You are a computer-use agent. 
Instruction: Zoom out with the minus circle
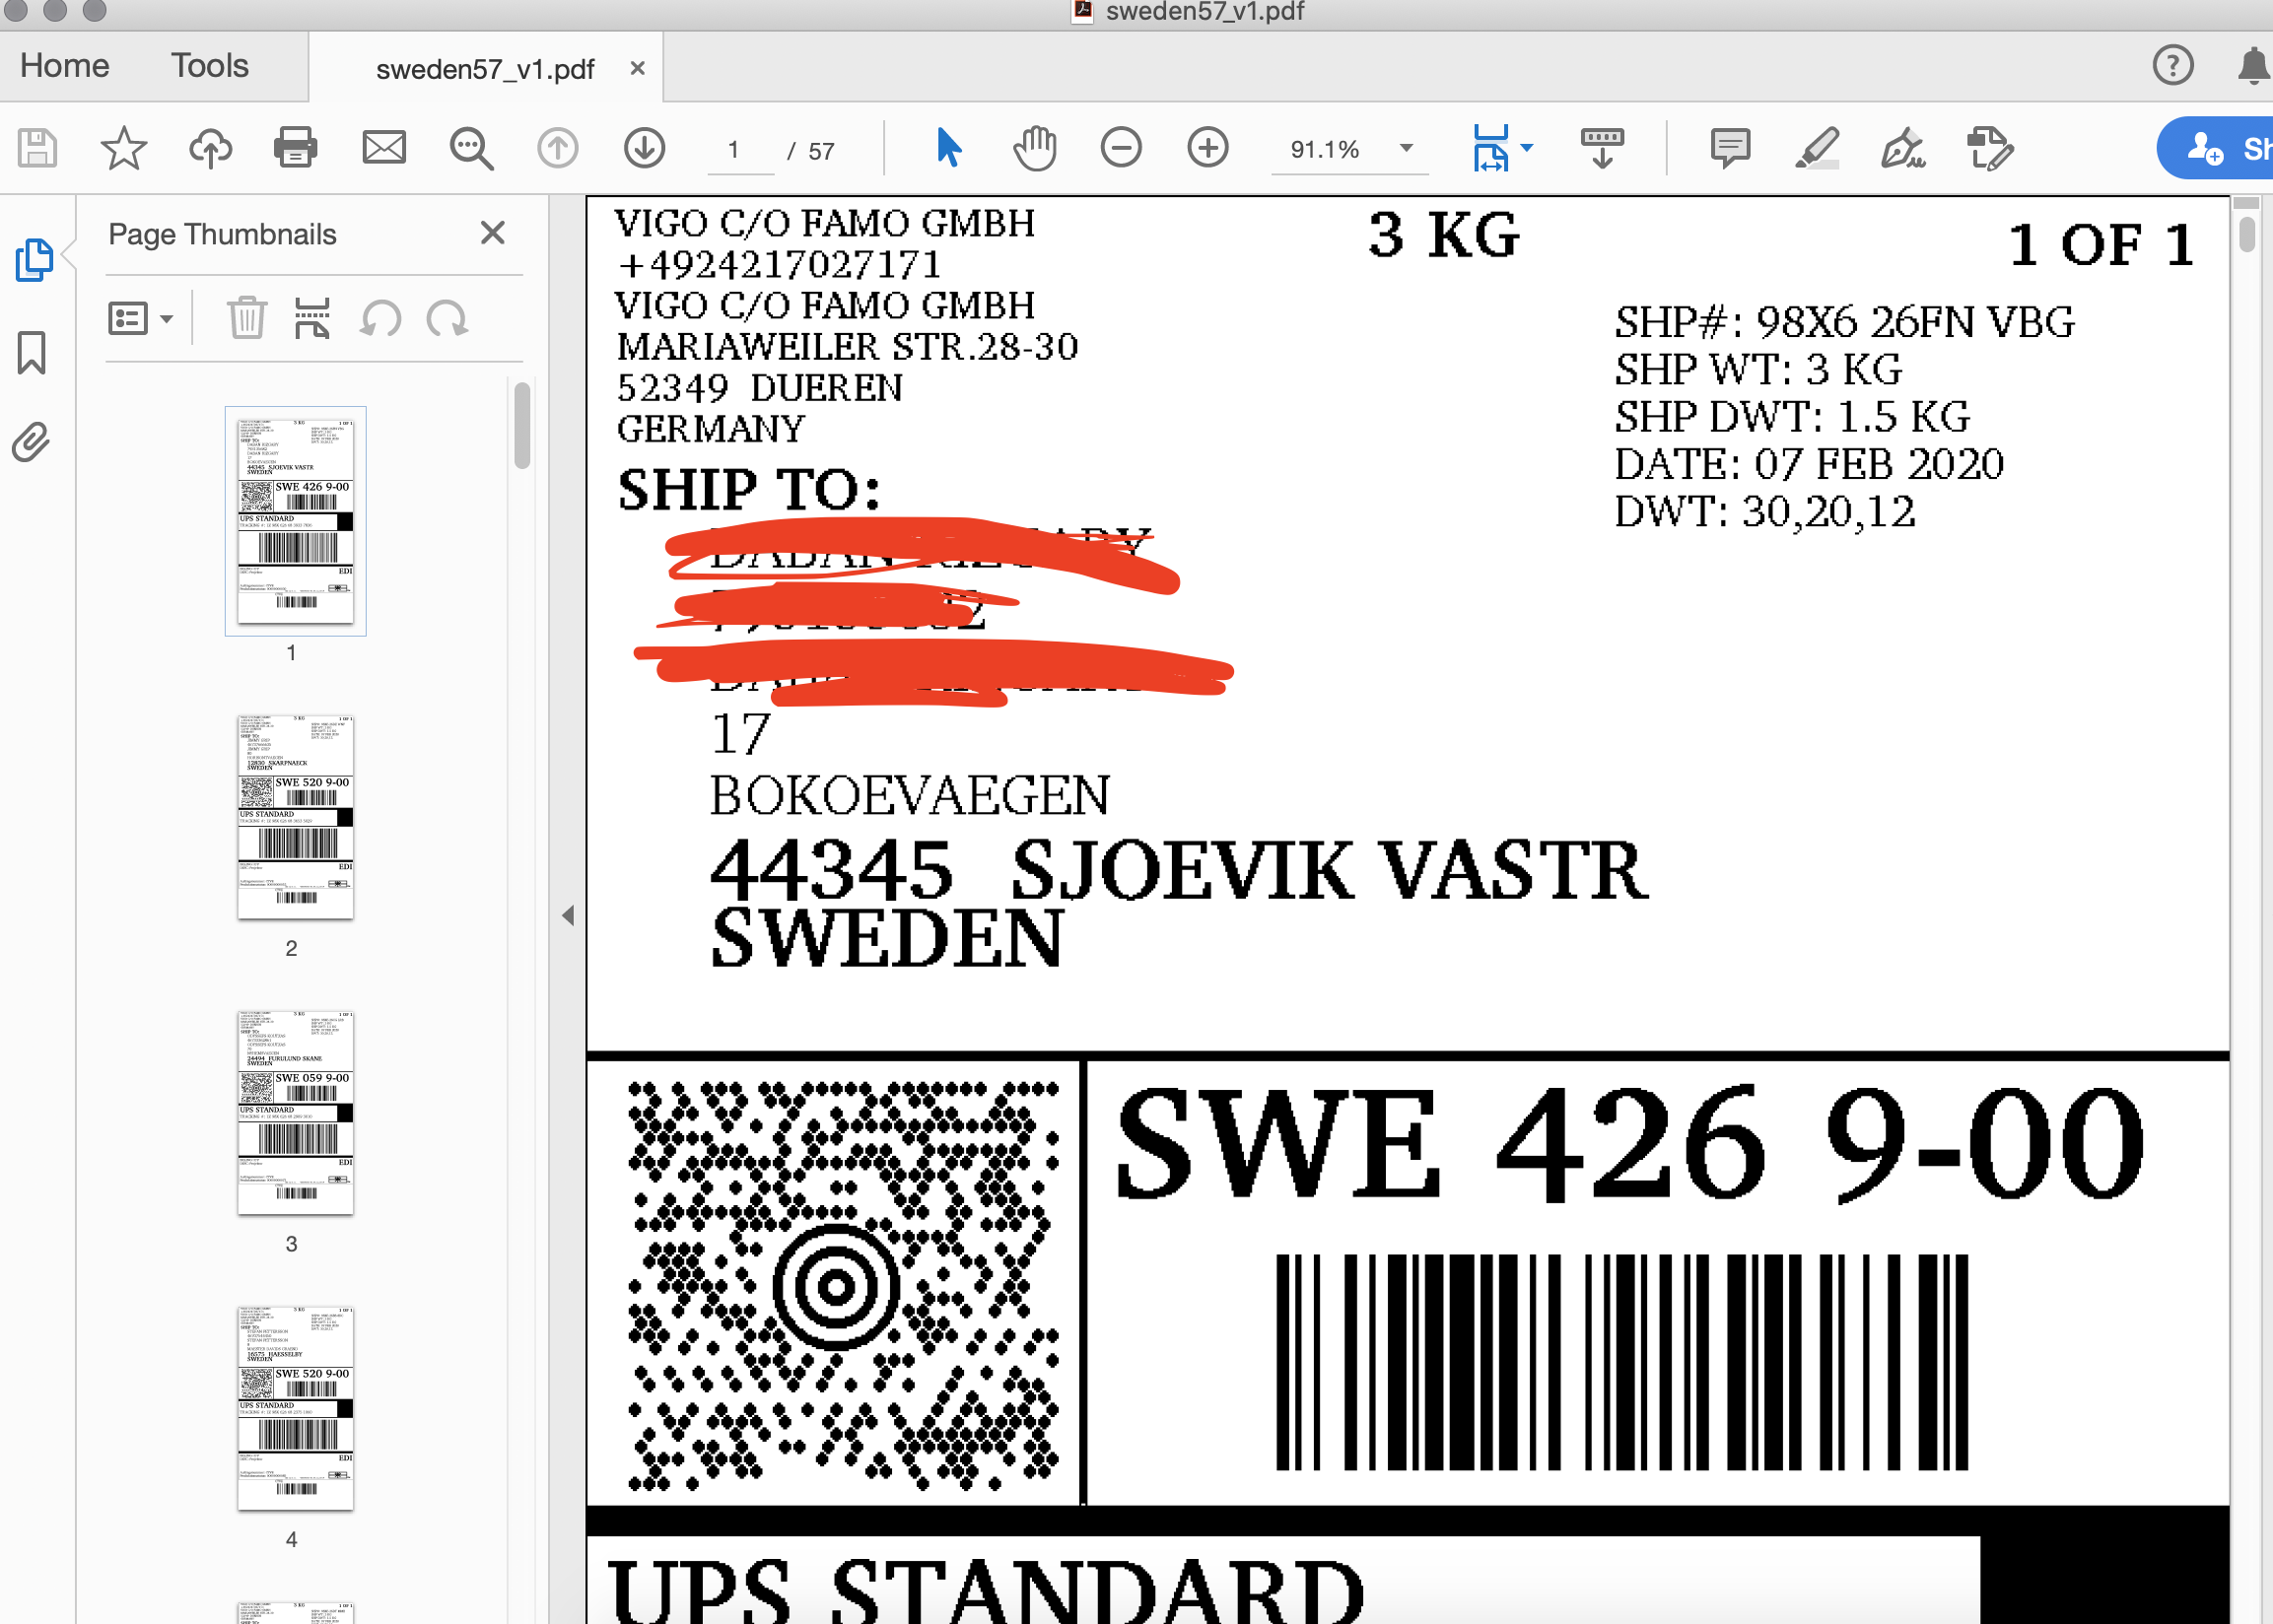[1121, 148]
